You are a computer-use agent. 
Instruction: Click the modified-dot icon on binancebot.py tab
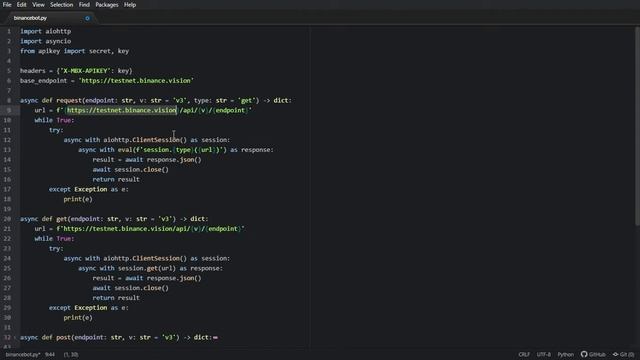(87, 18)
